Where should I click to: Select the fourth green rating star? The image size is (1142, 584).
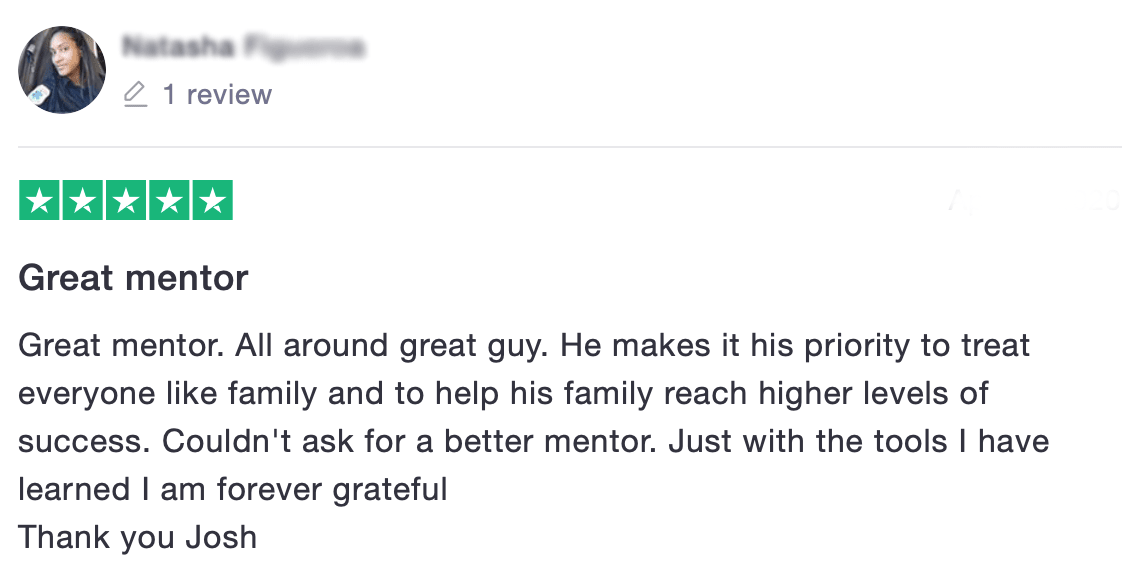[x=169, y=201]
